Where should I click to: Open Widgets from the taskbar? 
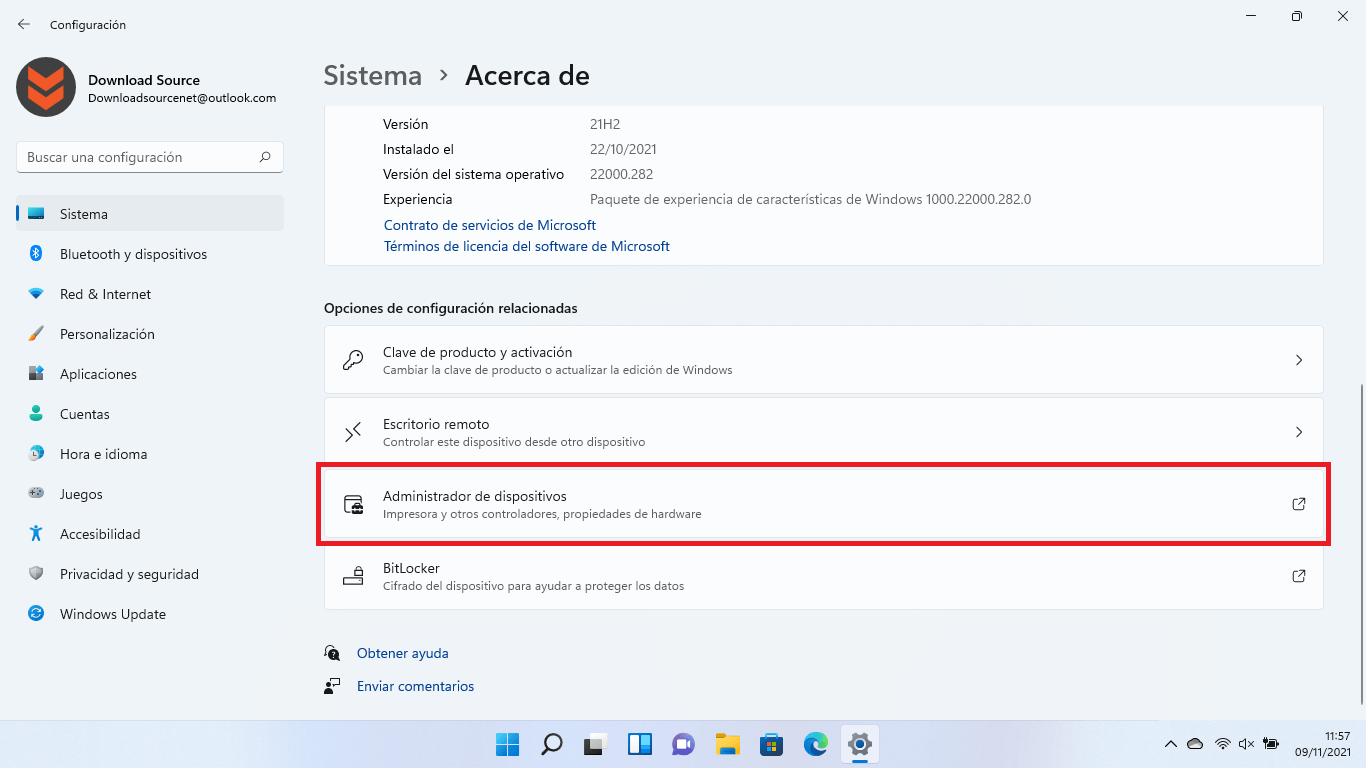tap(640, 744)
